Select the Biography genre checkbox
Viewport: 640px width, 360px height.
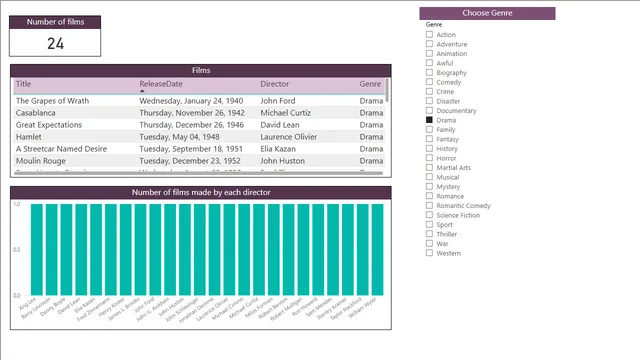(429, 73)
